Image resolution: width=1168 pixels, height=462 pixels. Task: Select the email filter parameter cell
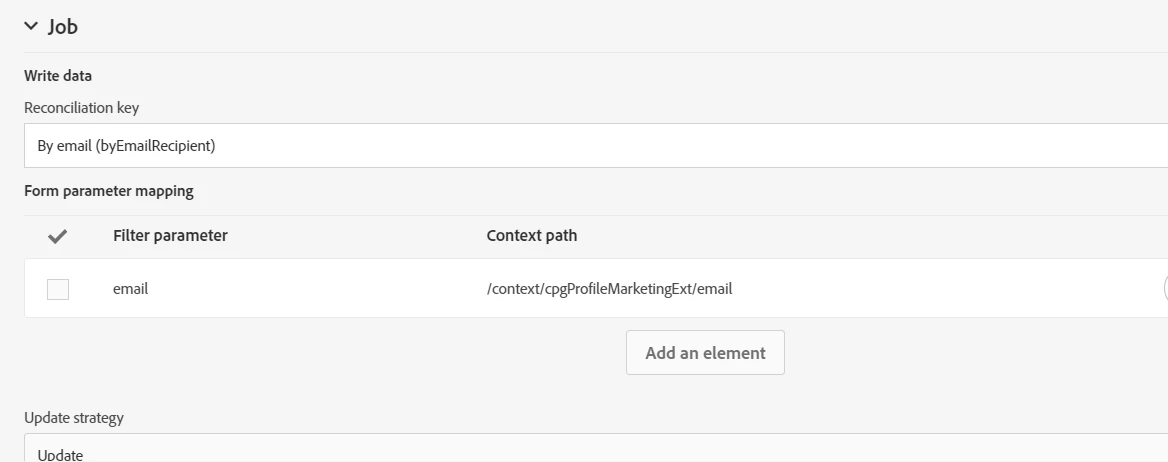131,289
